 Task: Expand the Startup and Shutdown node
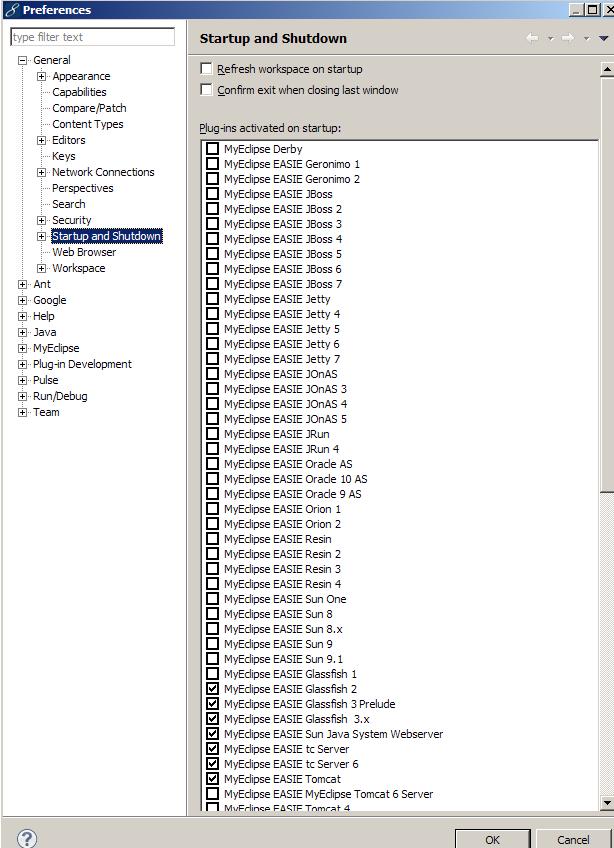(41, 236)
